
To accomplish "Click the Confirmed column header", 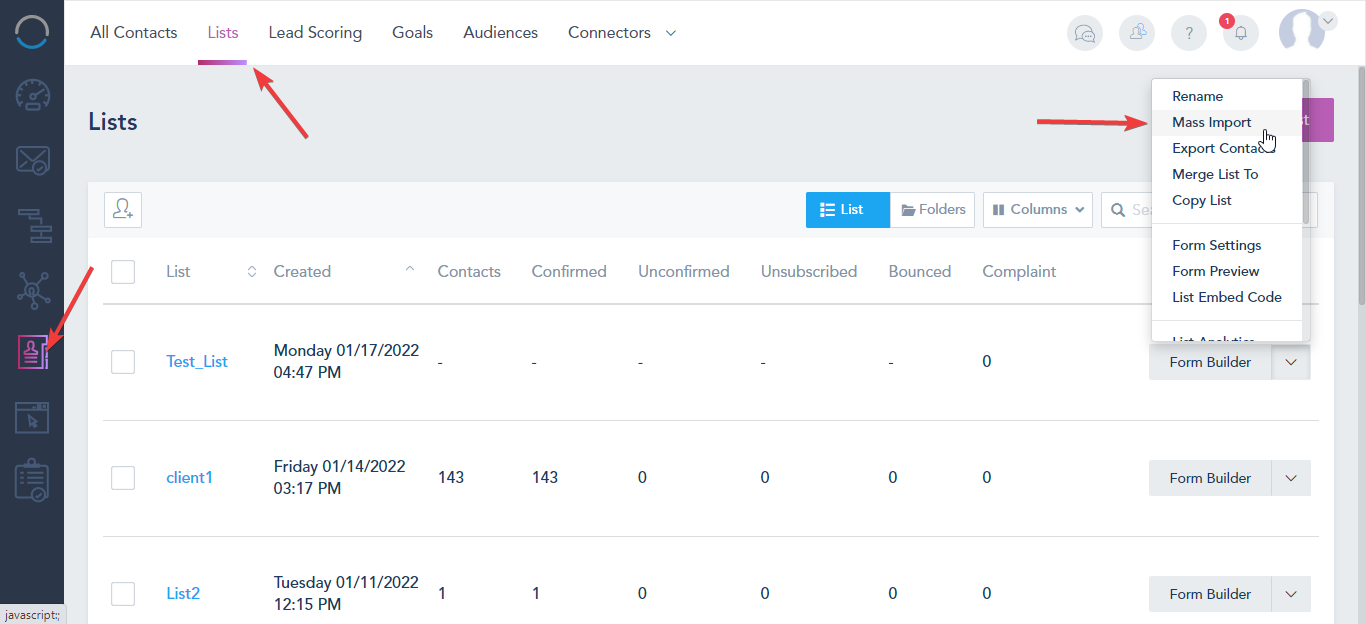I will tap(569, 271).
